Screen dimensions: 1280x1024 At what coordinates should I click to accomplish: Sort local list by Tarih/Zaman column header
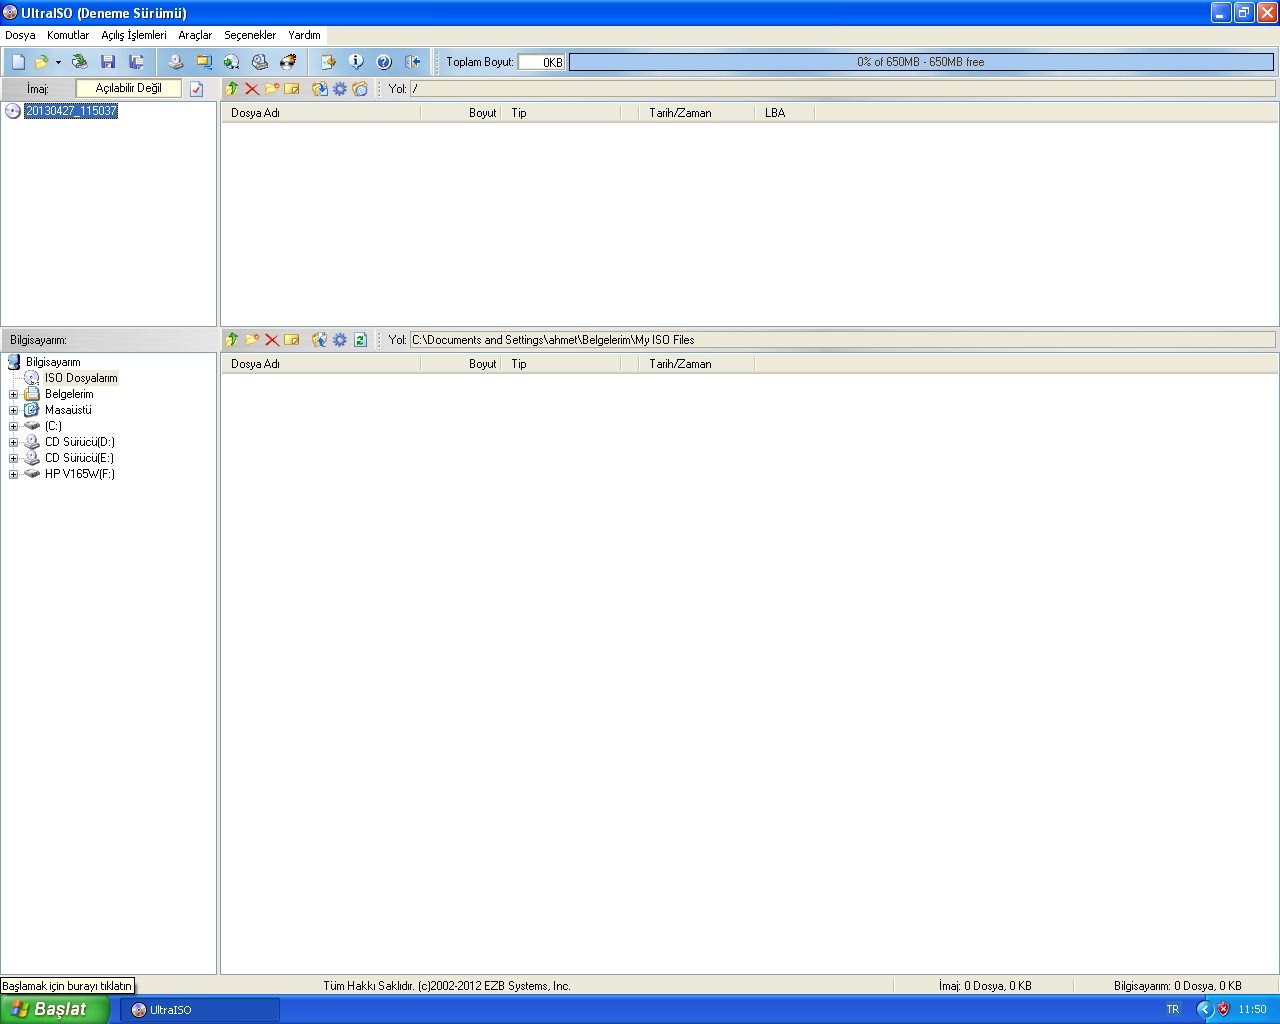tap(696, 364)
